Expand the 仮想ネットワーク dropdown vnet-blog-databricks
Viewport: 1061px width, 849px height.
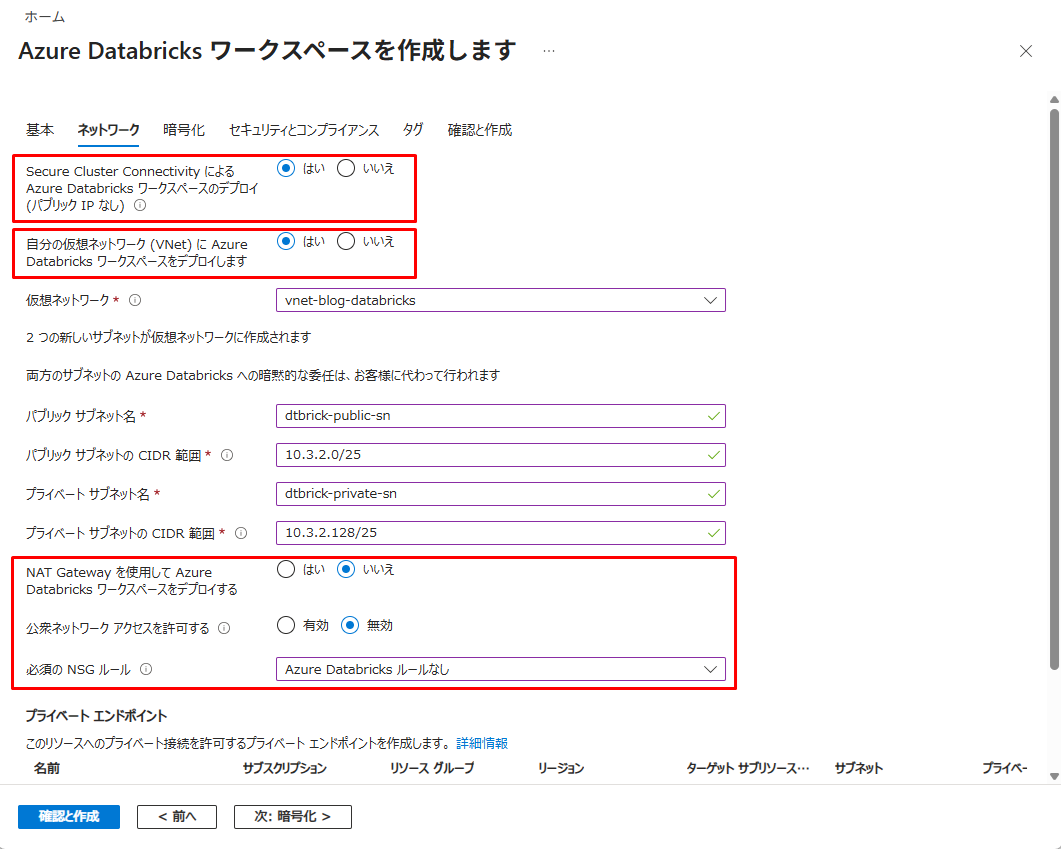500,300
